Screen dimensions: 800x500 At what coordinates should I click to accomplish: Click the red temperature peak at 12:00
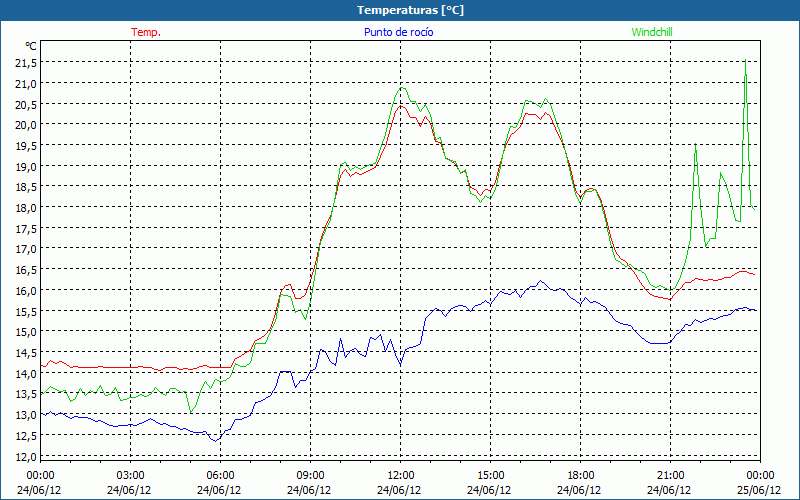pos(401,106)
